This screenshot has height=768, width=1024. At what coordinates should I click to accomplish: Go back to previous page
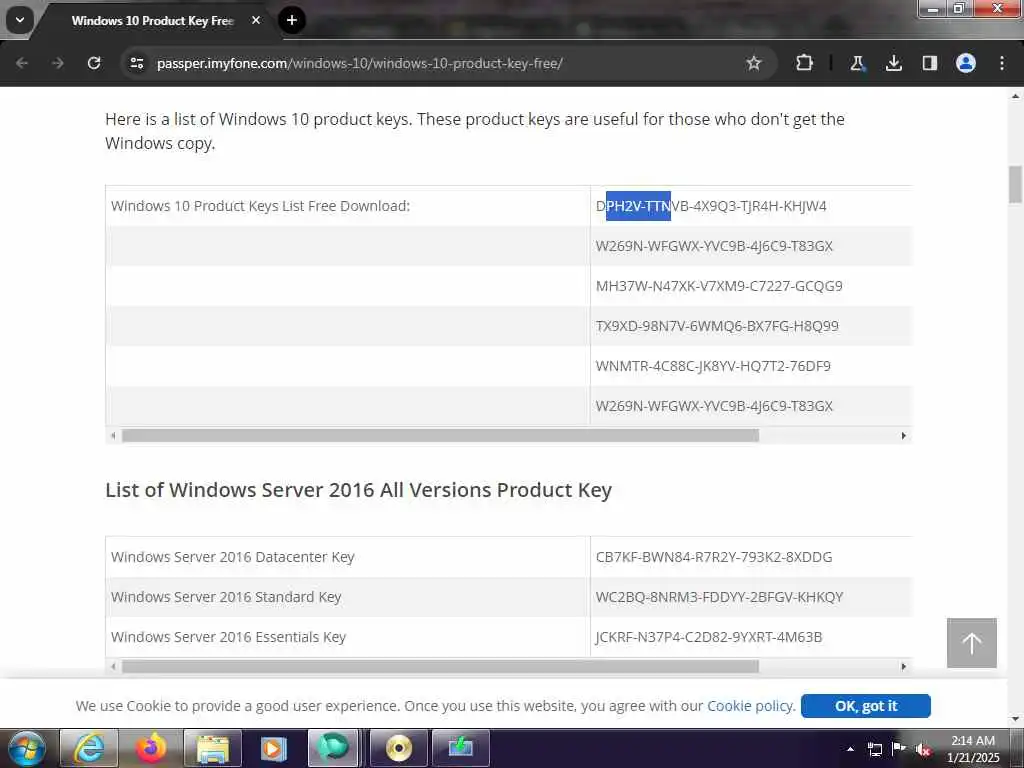pyautogui.click(x=22, y=63)
